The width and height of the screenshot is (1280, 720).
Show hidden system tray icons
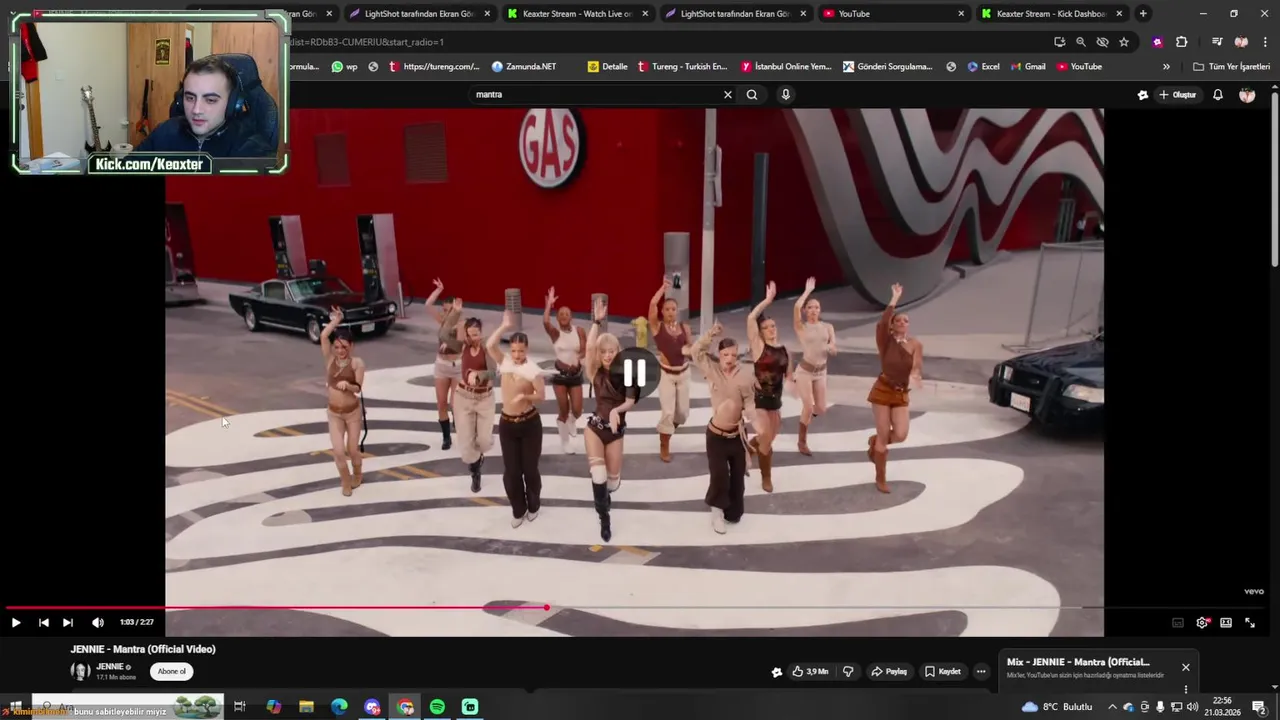click(1112, 707)
